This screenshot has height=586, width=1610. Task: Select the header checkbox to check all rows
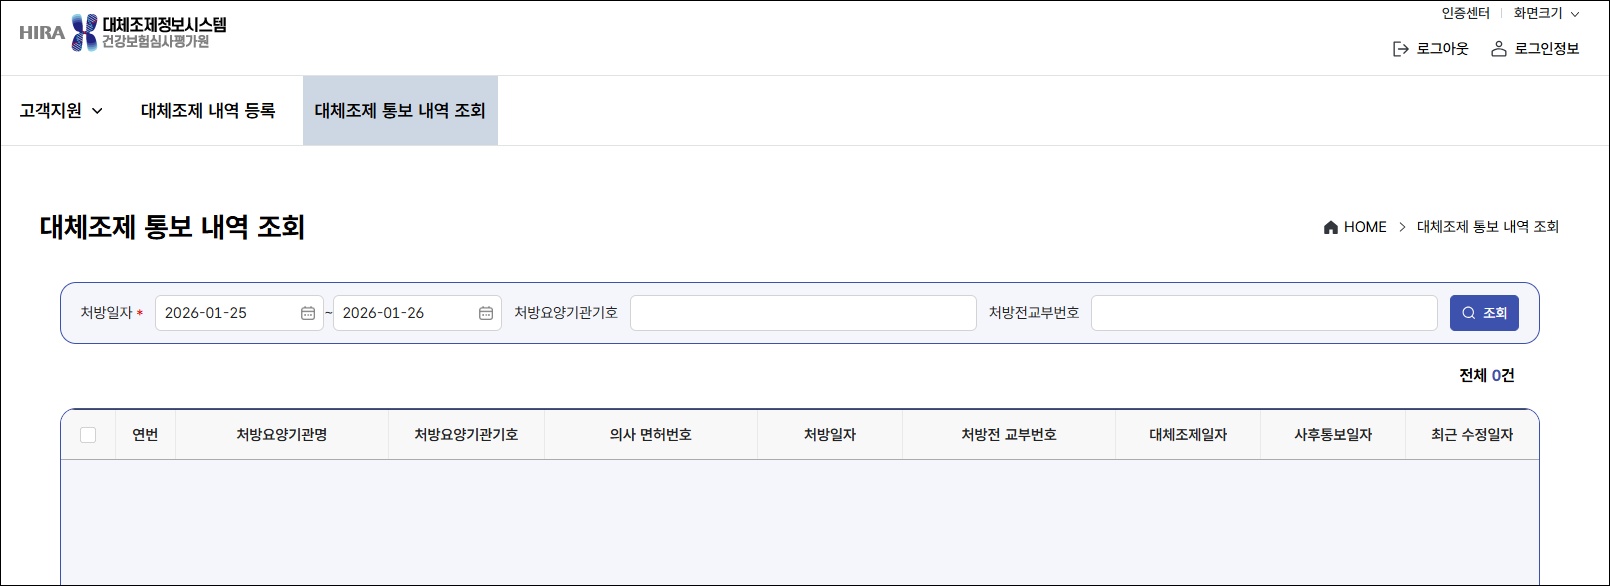click(88, 435)
